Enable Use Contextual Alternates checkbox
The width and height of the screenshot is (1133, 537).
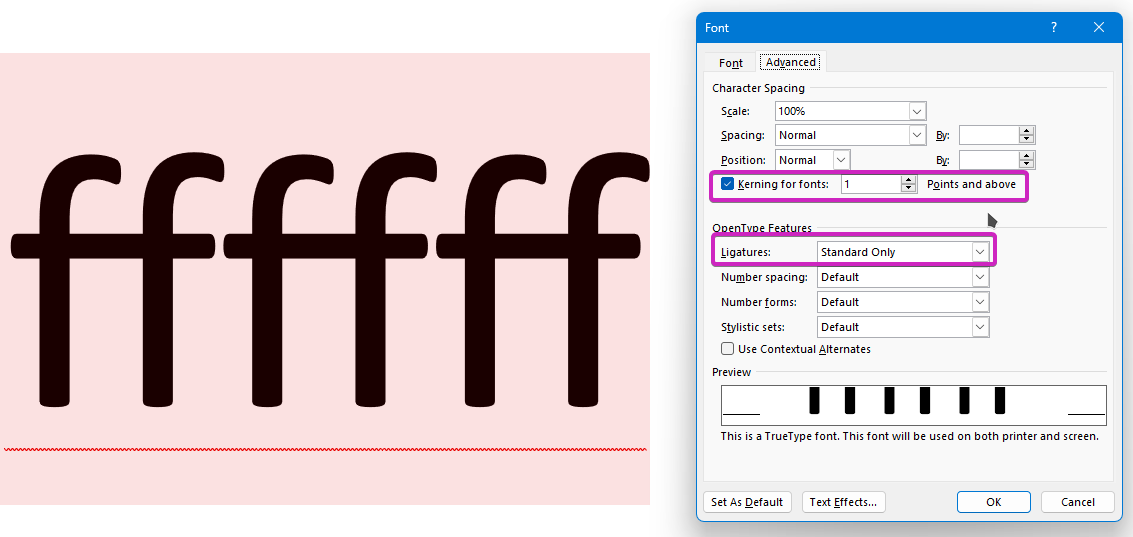pos(727,349)
